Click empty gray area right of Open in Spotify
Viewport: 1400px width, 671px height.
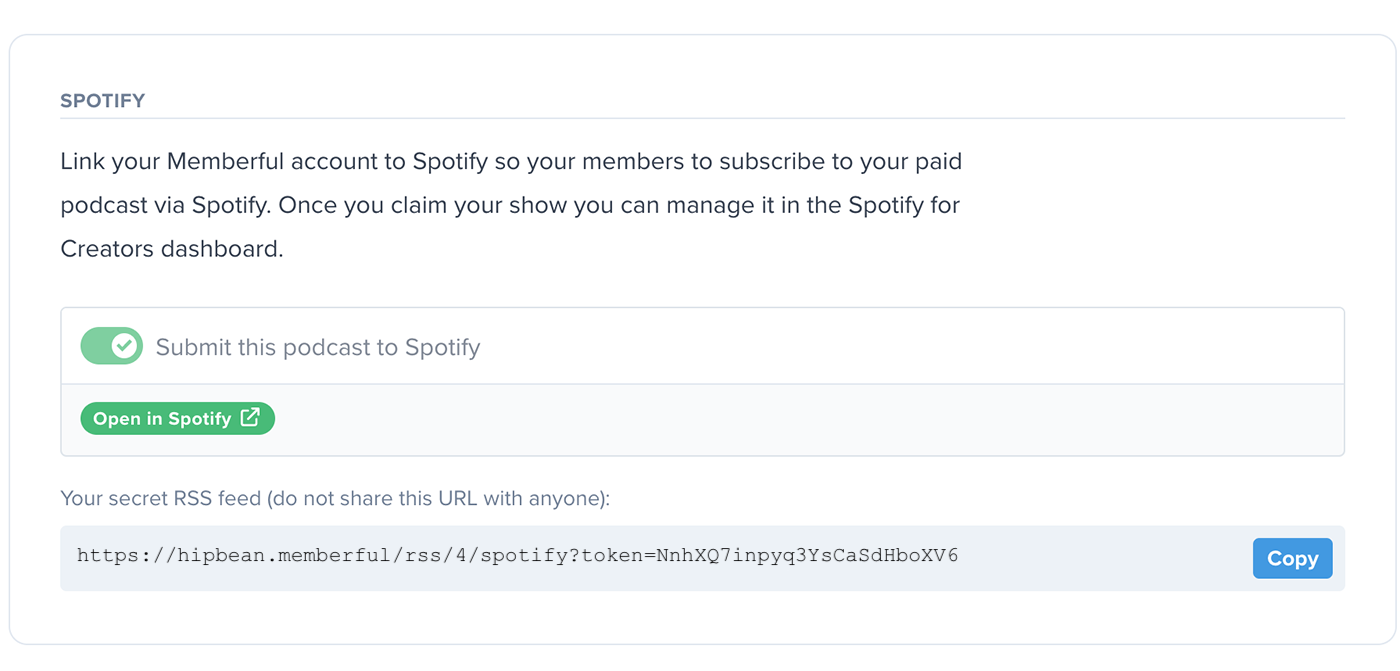(800, 419)
